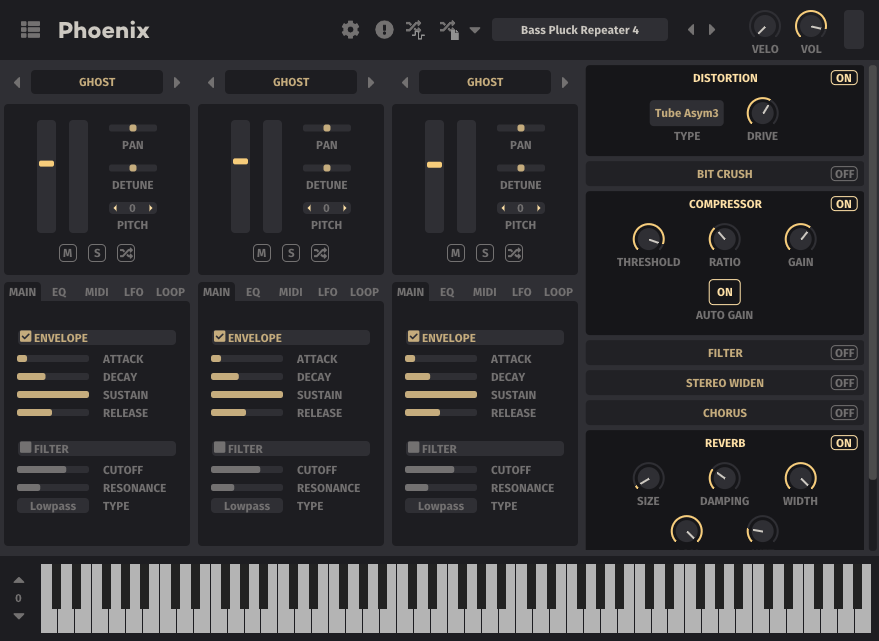Turn on the master FILTER effect

pyautogui.click(x=844, y=353)
